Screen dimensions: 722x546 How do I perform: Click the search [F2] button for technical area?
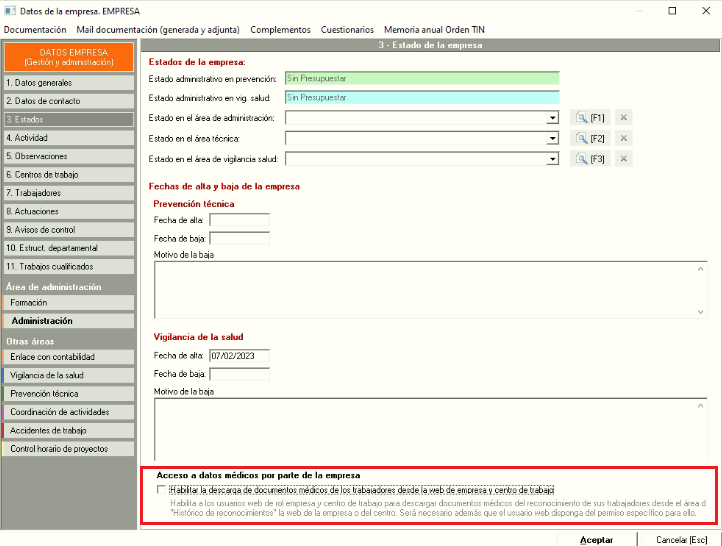pos(588,138)
